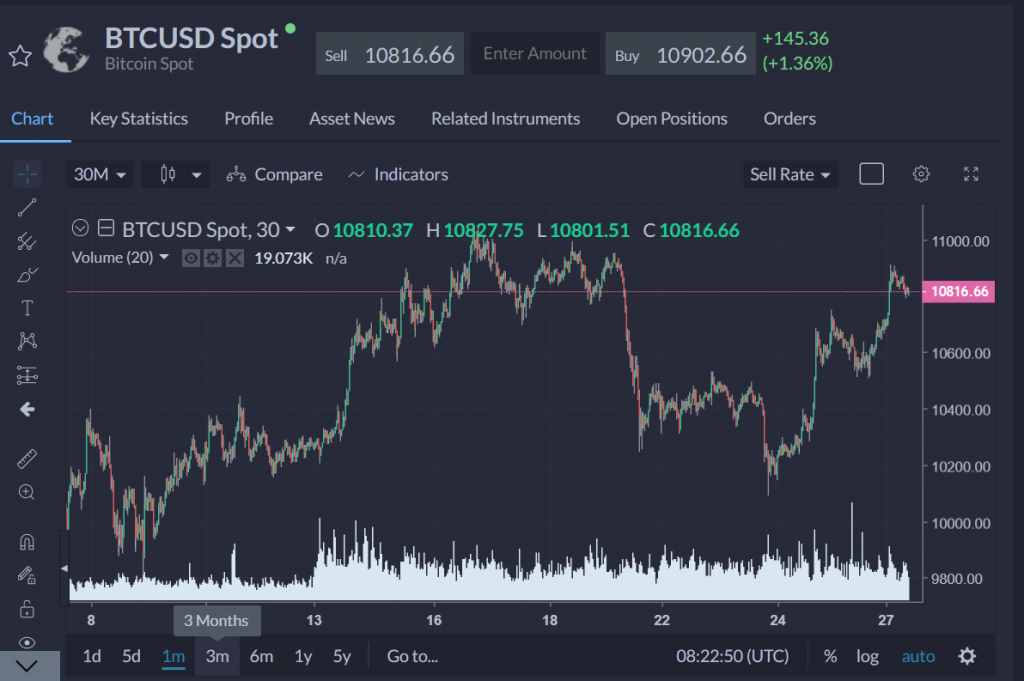The width and height of the screenshot is (1024, 681).
Task: Collapse the legend with circled chevron
Action: click(80, 228)
